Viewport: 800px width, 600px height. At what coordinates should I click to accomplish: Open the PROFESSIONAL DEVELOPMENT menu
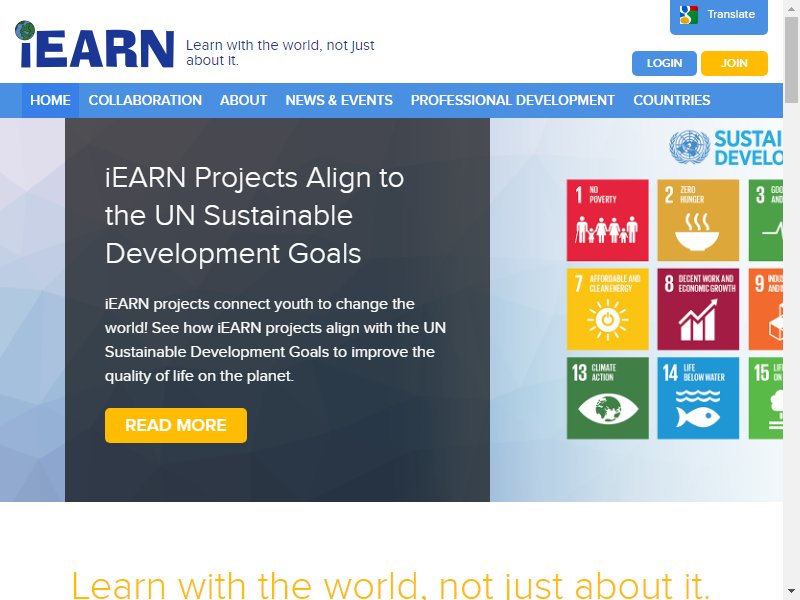[513, 101]
